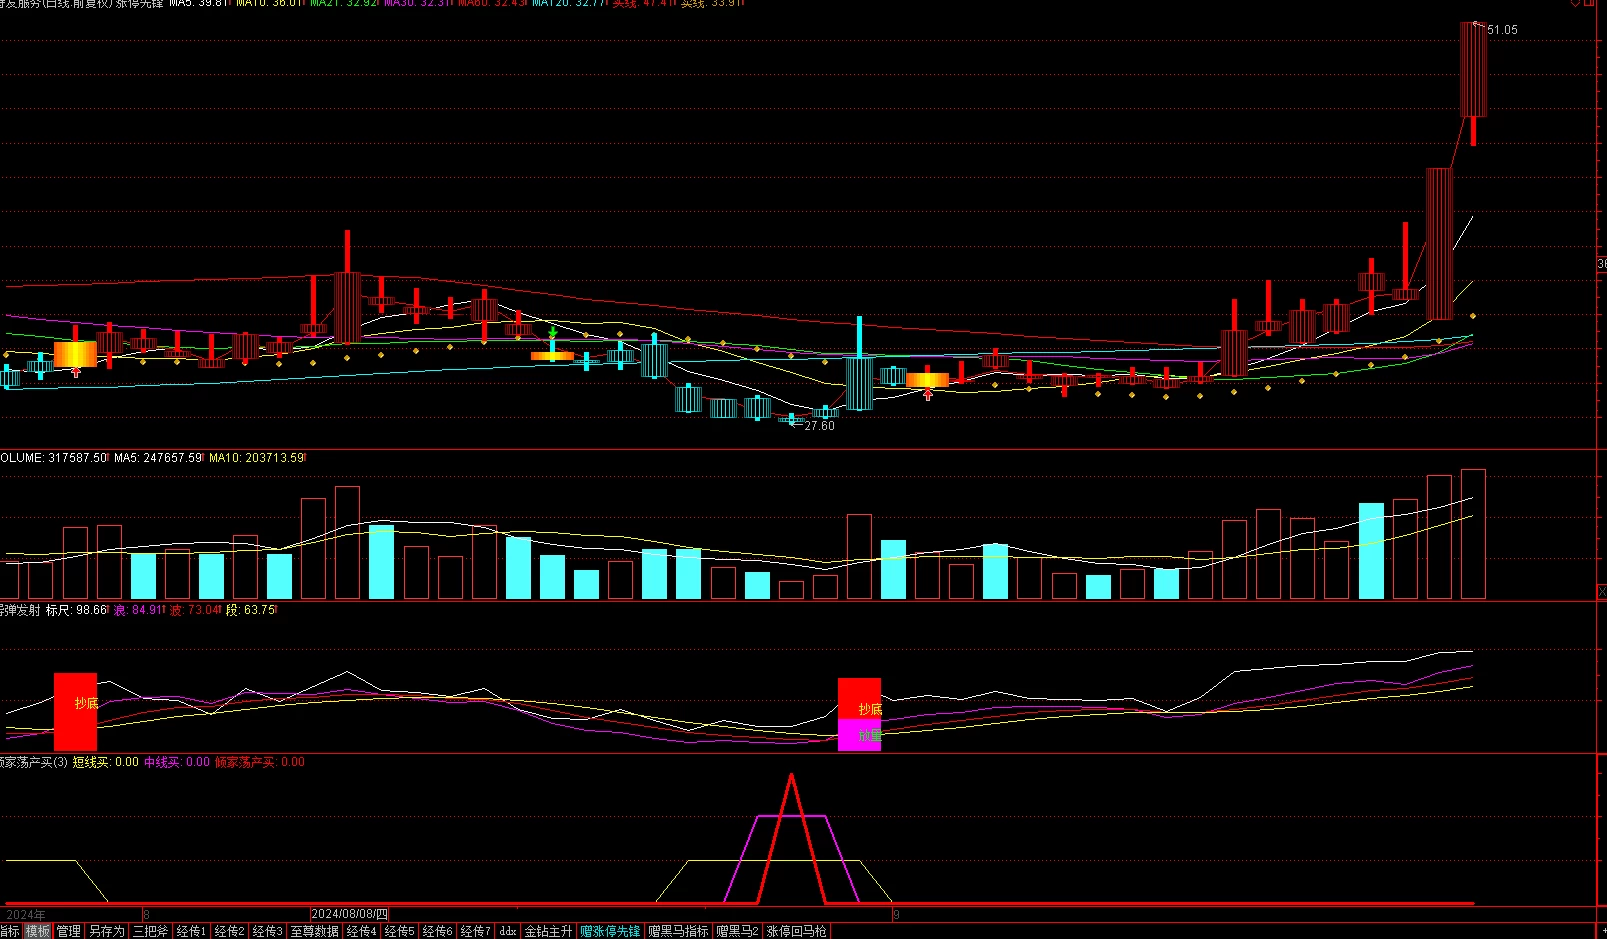Viewport: 1607px width, 939px height.
Task: Open the 至尊数据 indicator tab
Action: click(314, 931)
